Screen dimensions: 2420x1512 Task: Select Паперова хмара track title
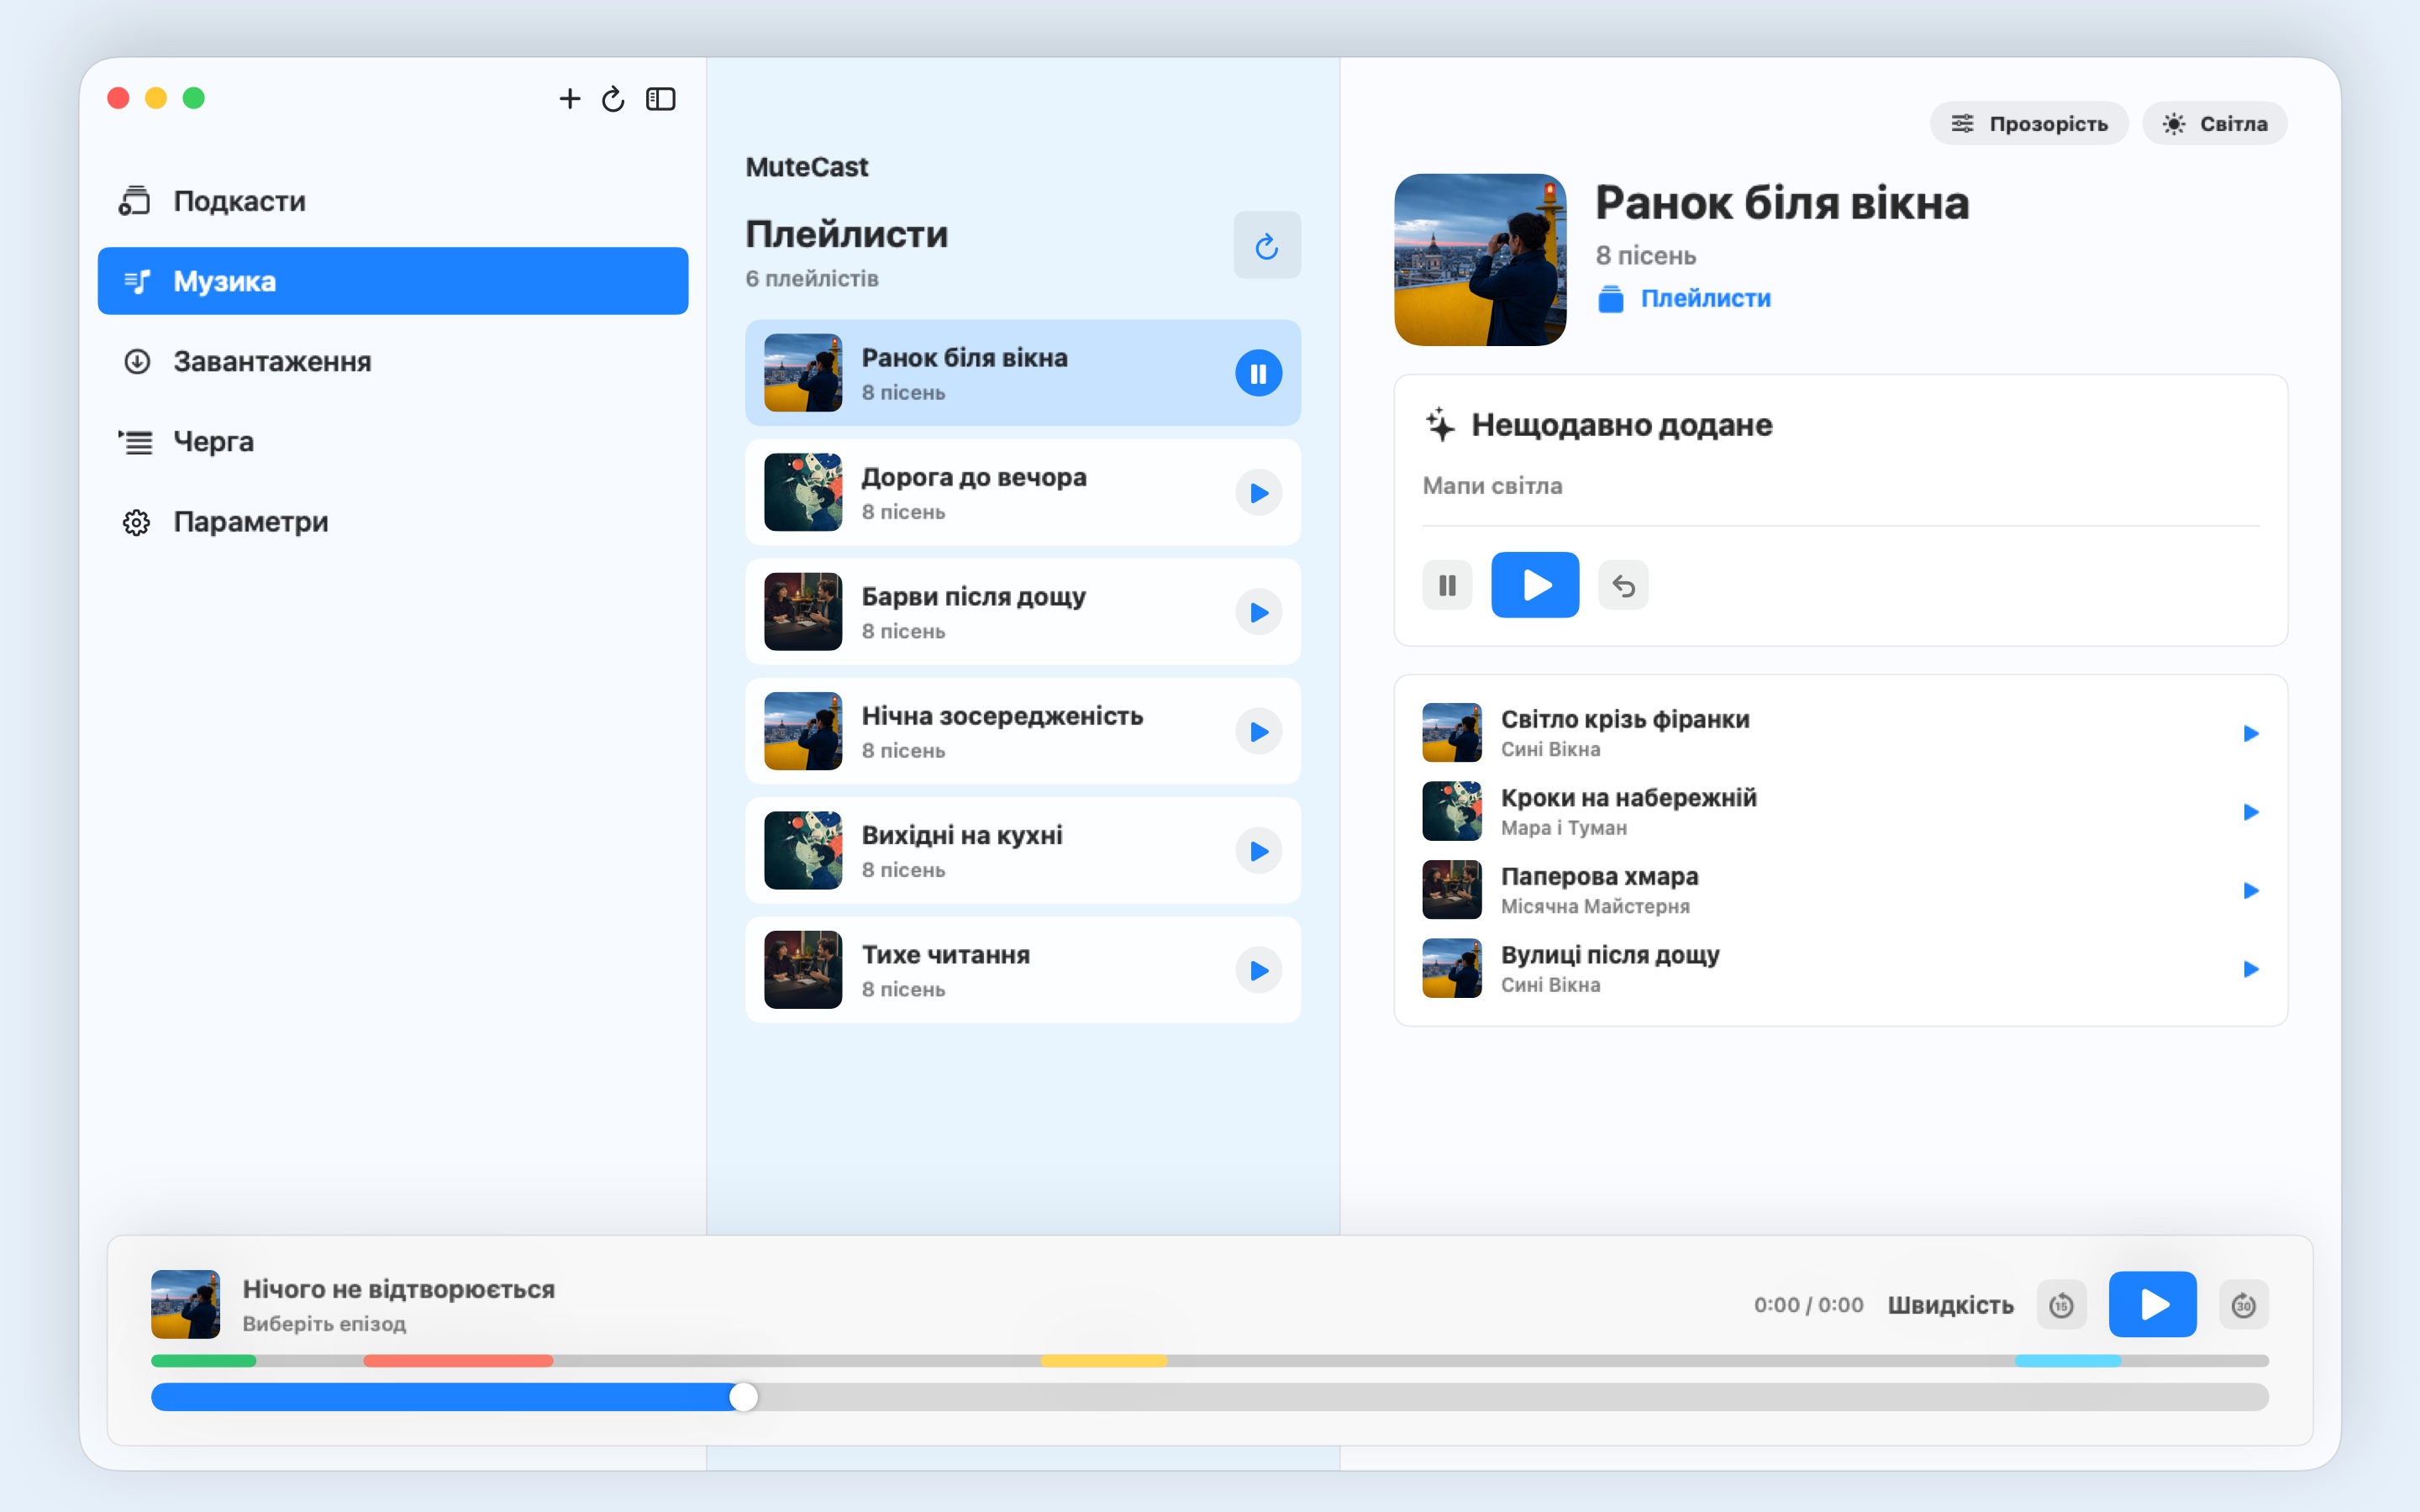point(1599,876)
